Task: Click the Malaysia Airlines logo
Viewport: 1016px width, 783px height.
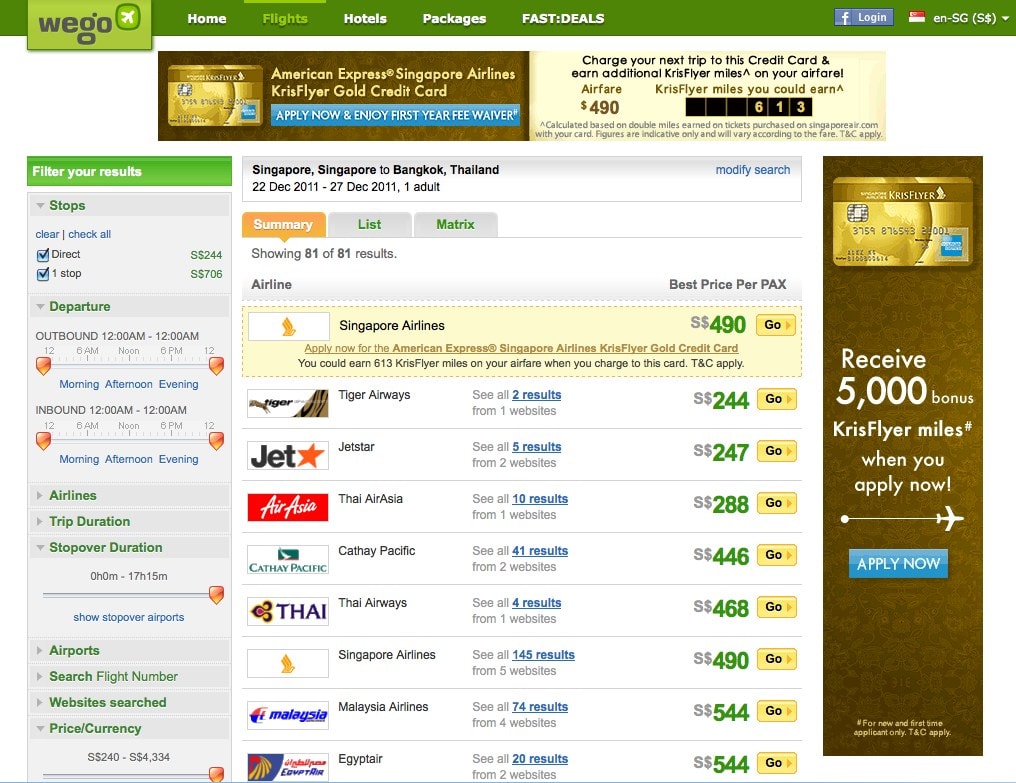Action: coord(288,716)
